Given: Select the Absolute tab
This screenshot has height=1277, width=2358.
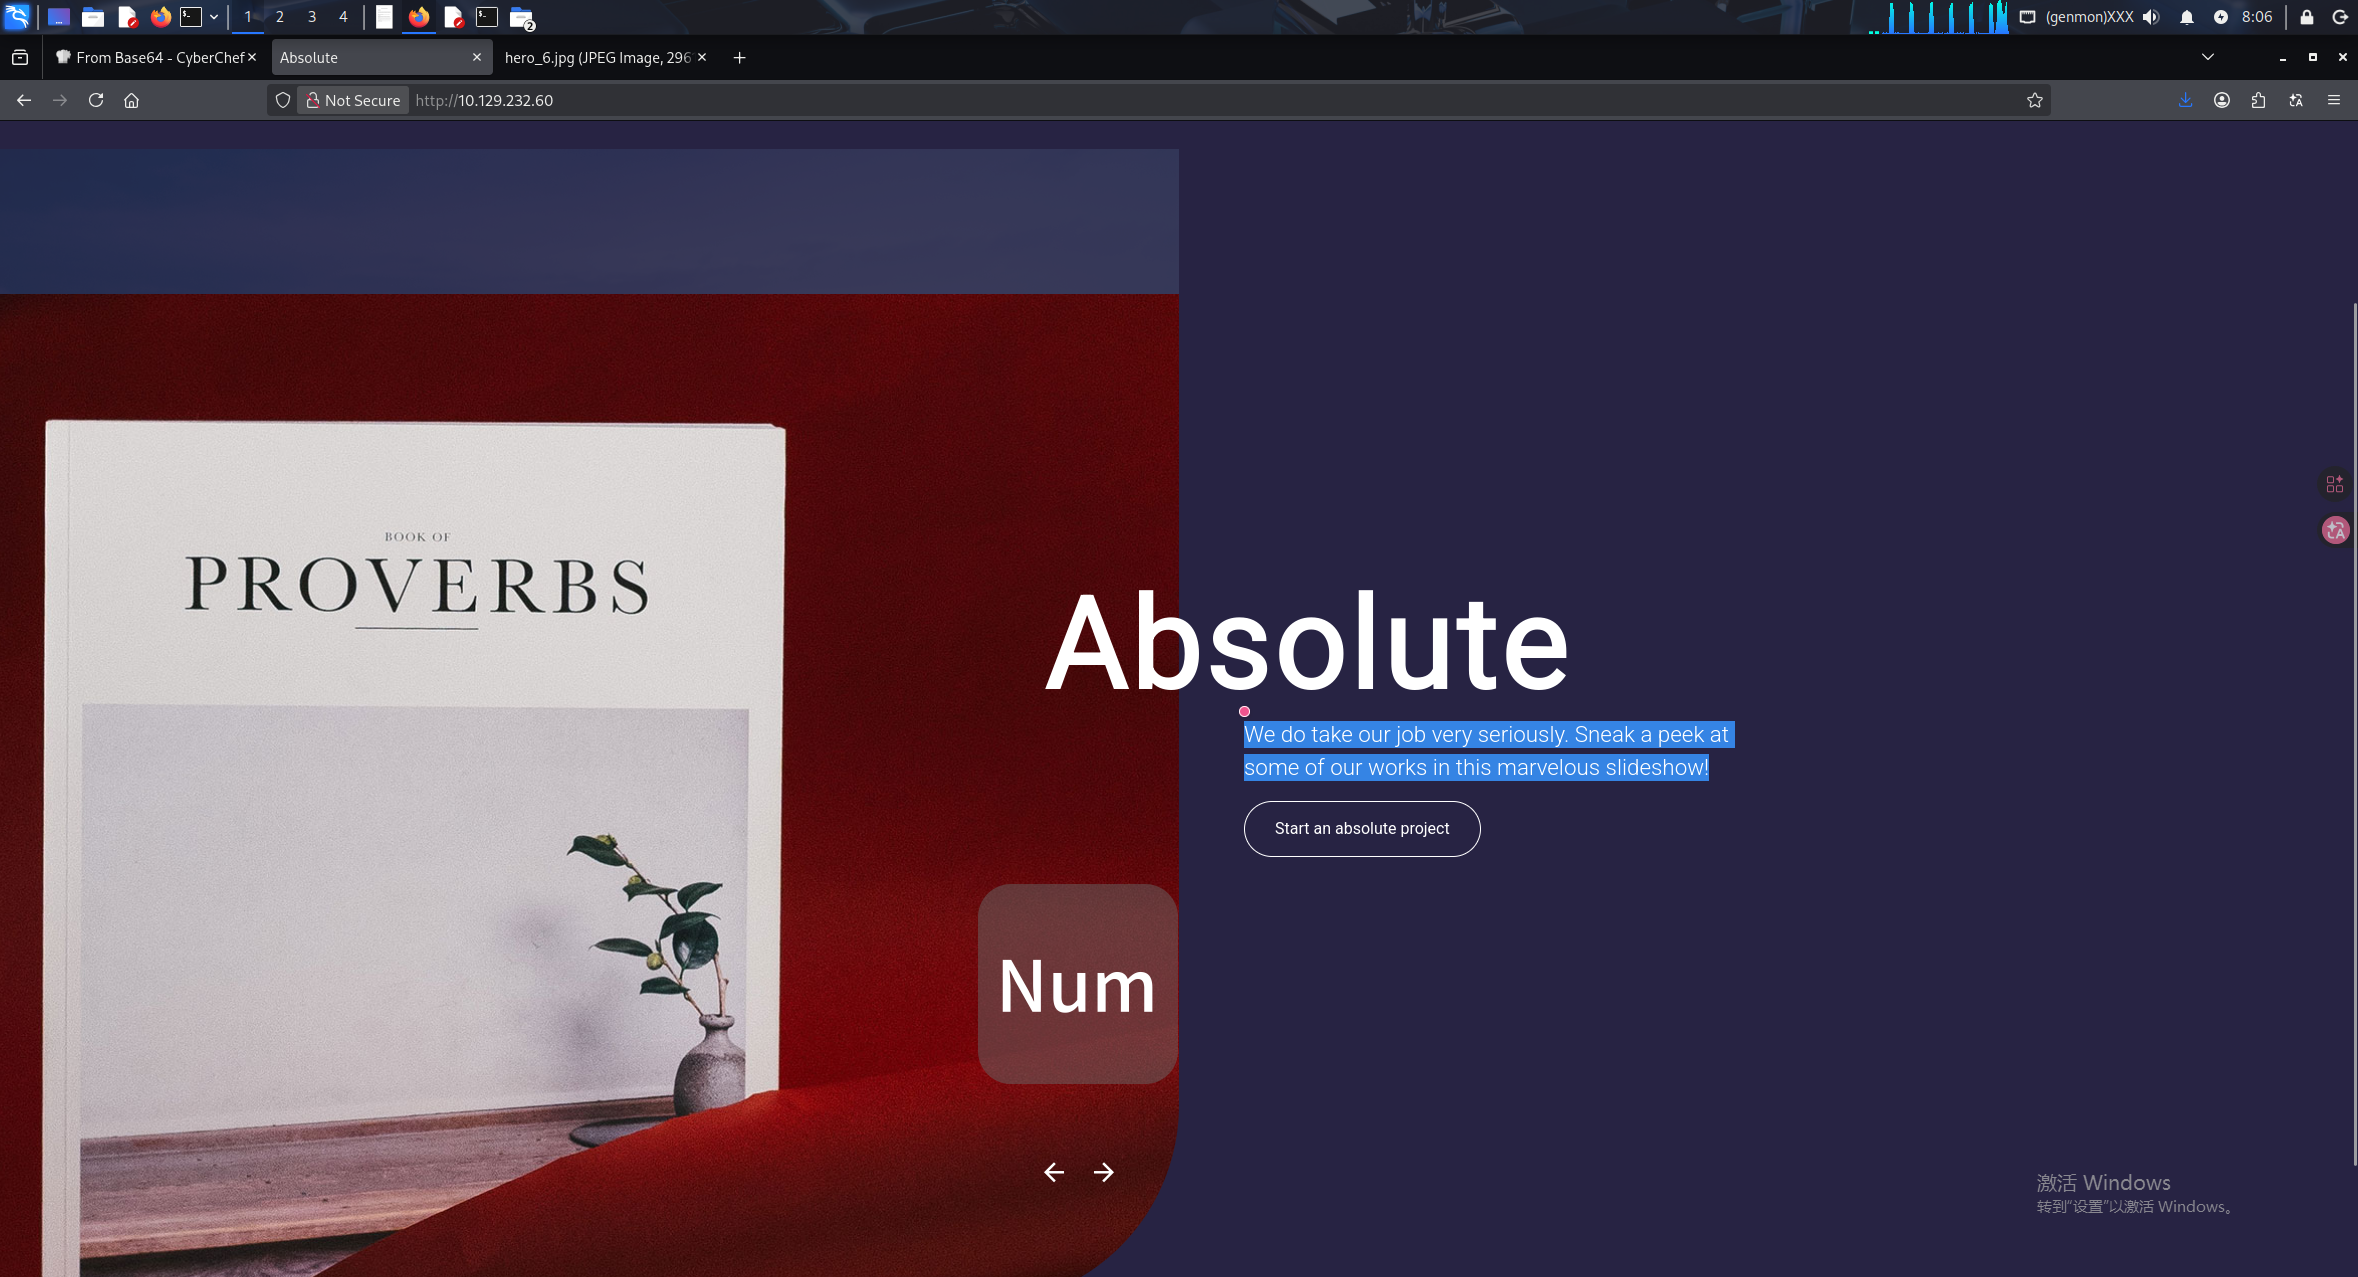Looking at the screenshot, I should coord(381,58).
